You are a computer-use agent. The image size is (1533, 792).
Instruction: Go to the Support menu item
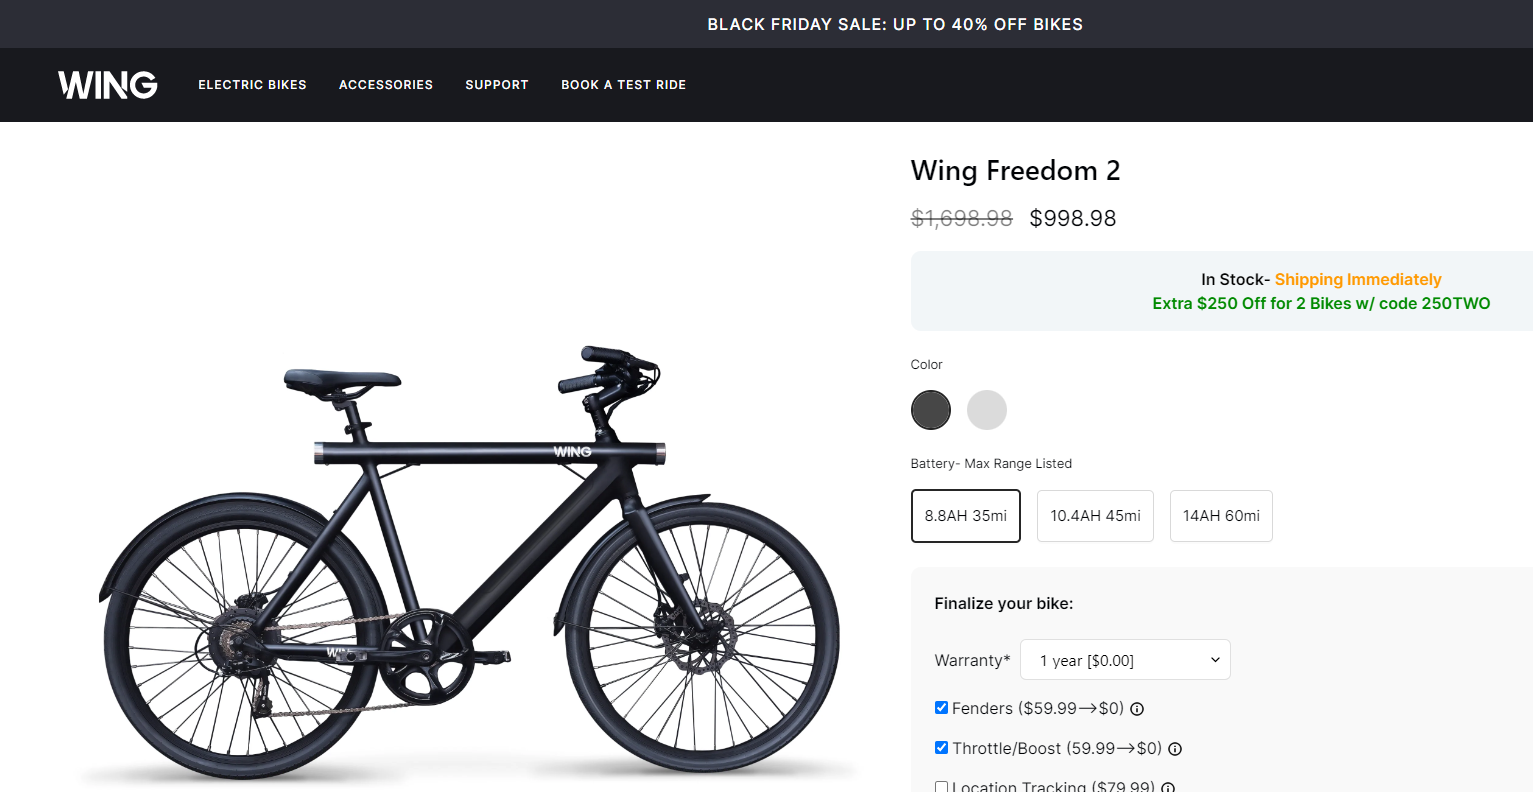(497, 85)
